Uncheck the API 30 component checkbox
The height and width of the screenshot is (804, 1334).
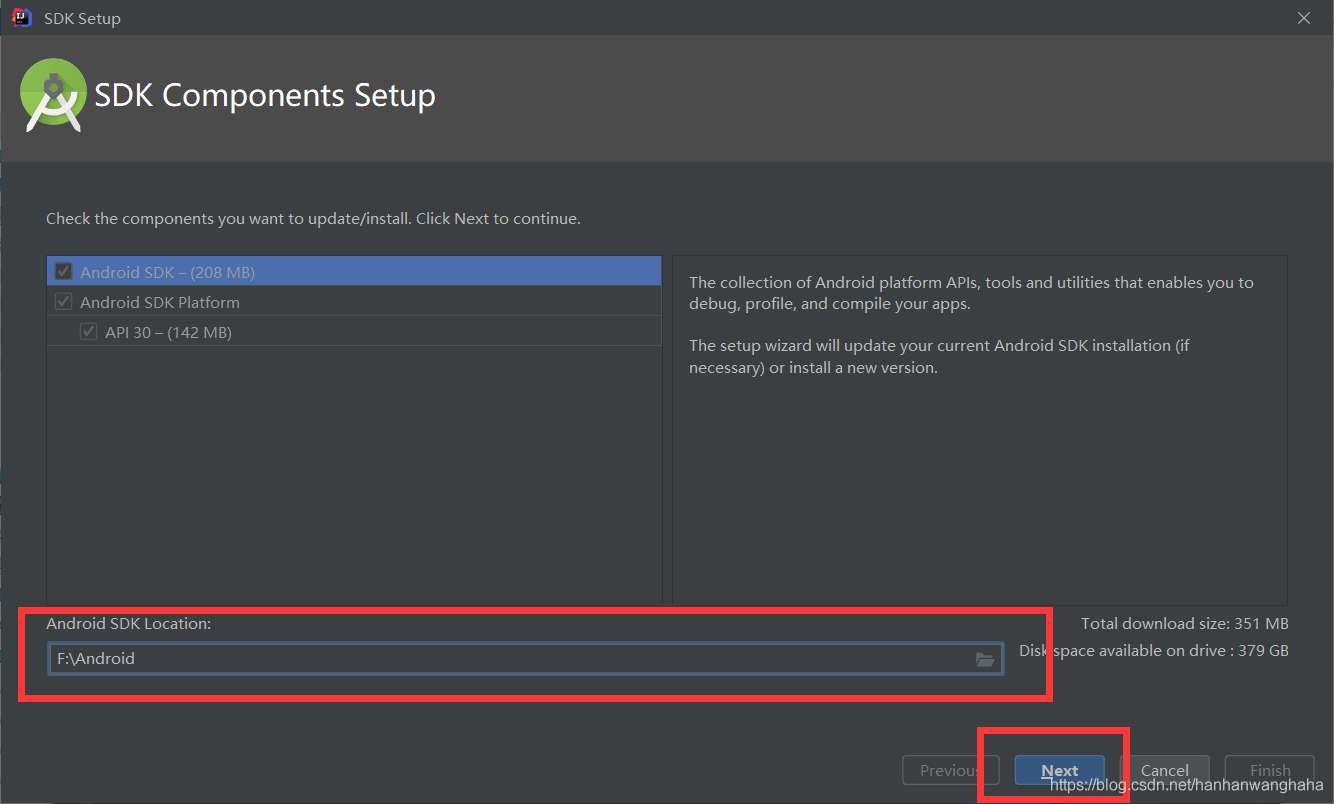point(89,331)
